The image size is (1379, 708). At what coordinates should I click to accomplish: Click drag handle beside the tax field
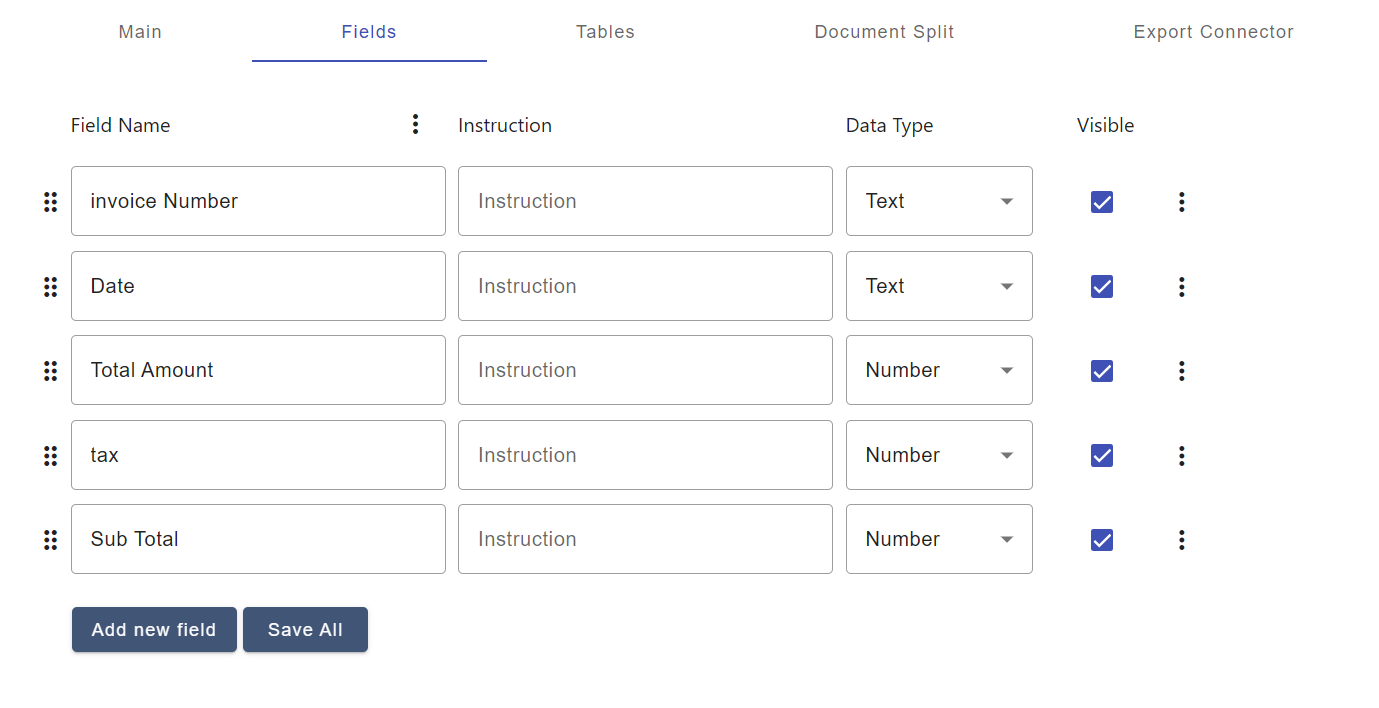pos(50,456)
